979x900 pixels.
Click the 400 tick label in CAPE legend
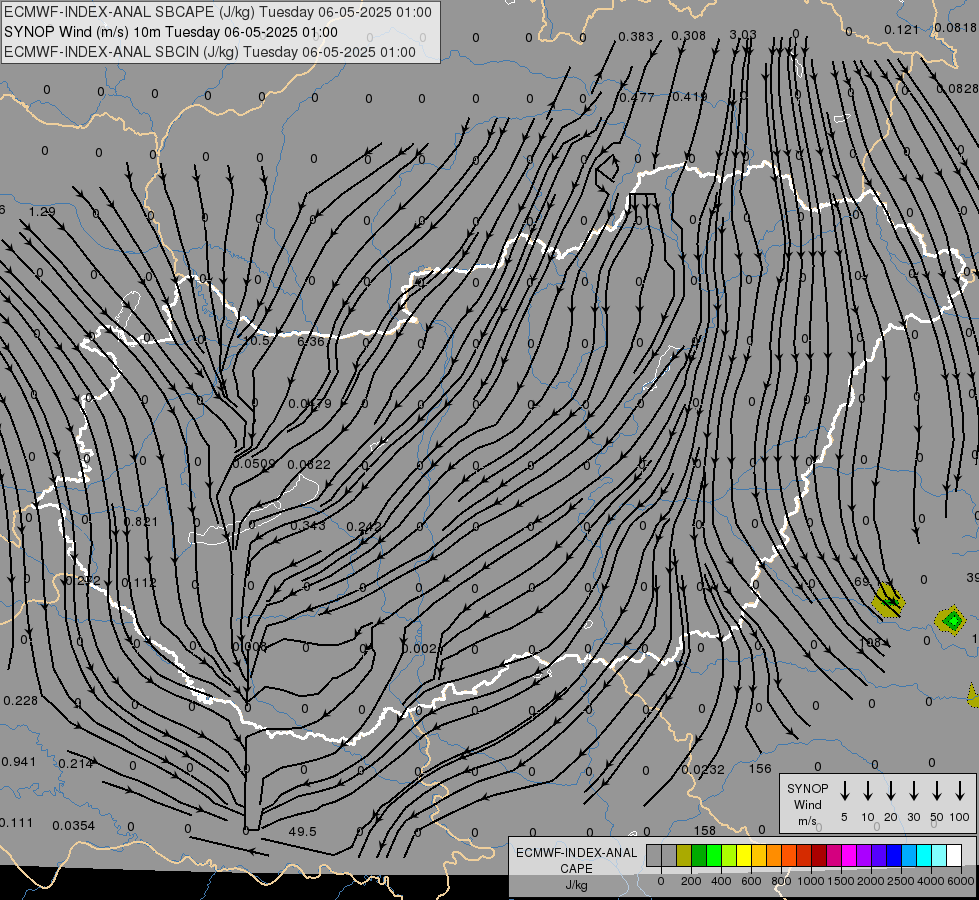[x=721, y=881]
